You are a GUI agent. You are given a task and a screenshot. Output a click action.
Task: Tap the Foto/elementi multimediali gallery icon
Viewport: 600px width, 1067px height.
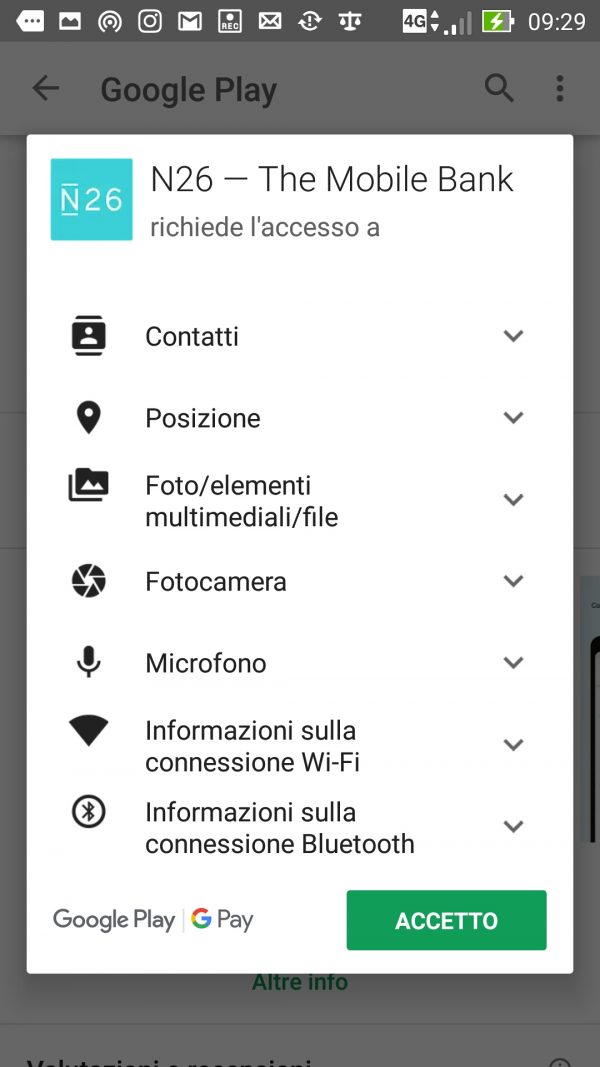(x=89, y=486)
